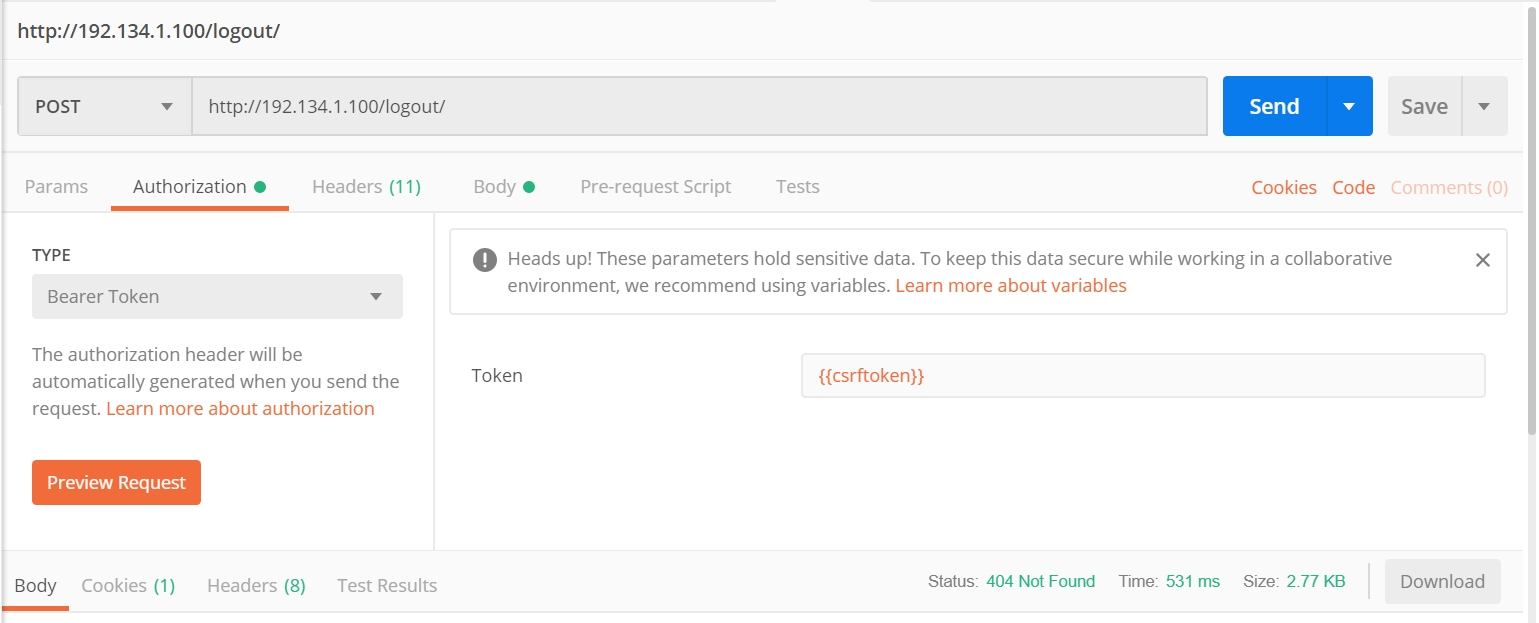Click the Token input field
The height and width of the screenshot is (623, 1539).
click(1142, 376)
